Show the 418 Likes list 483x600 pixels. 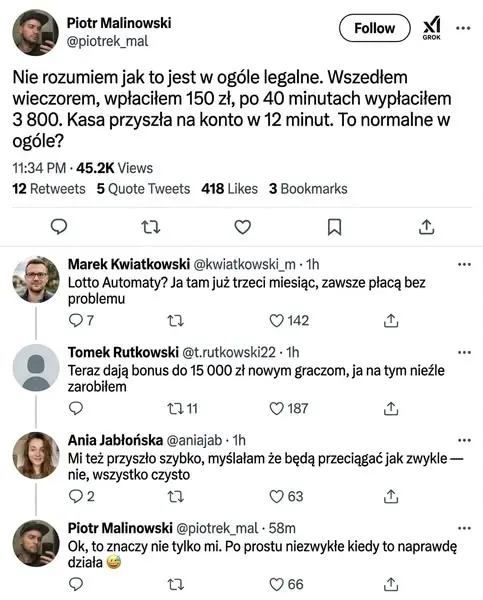coord(230,189)
